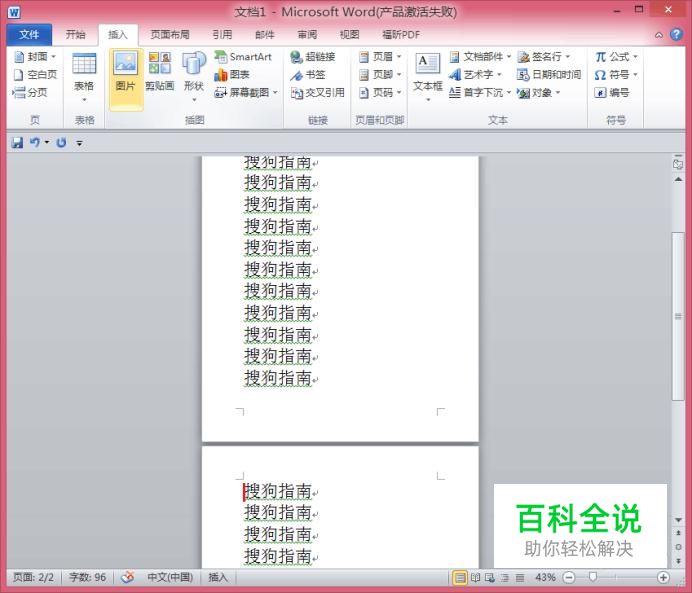
Task: Click the scroll up arrow
Action: coord(678,179)
